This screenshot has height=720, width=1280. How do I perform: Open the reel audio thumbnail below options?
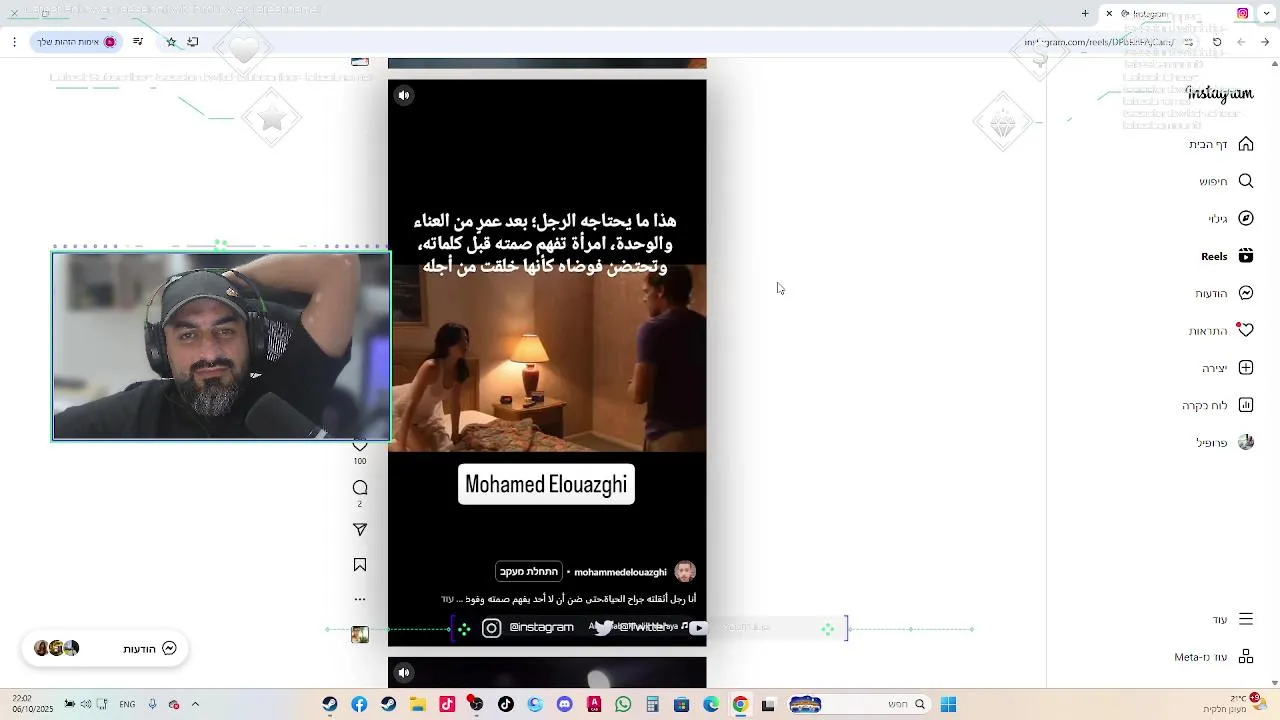[360, 635]
